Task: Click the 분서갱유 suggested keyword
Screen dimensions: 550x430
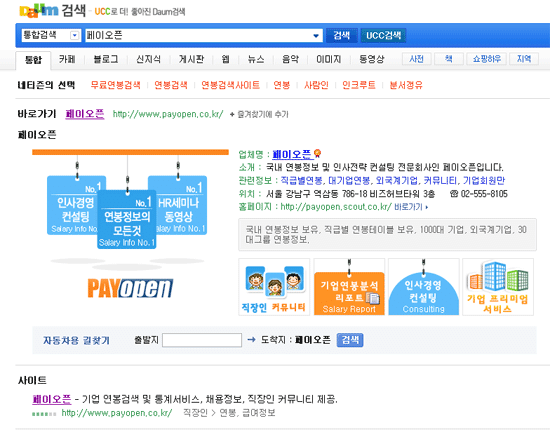Action: click(406, 85)
